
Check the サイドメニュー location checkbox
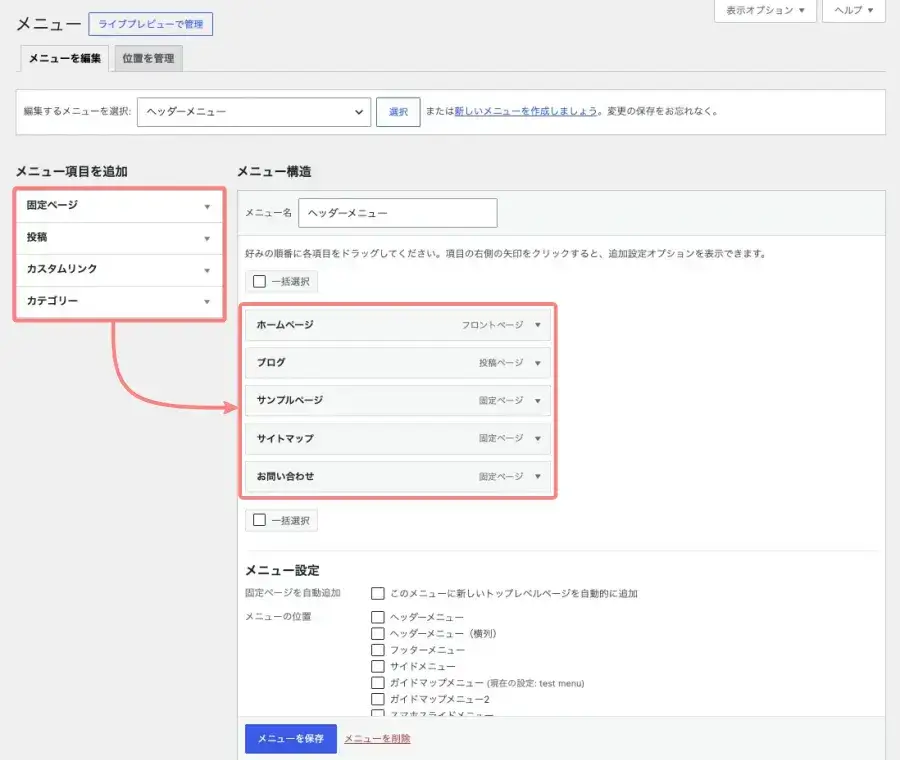[378, 666]
